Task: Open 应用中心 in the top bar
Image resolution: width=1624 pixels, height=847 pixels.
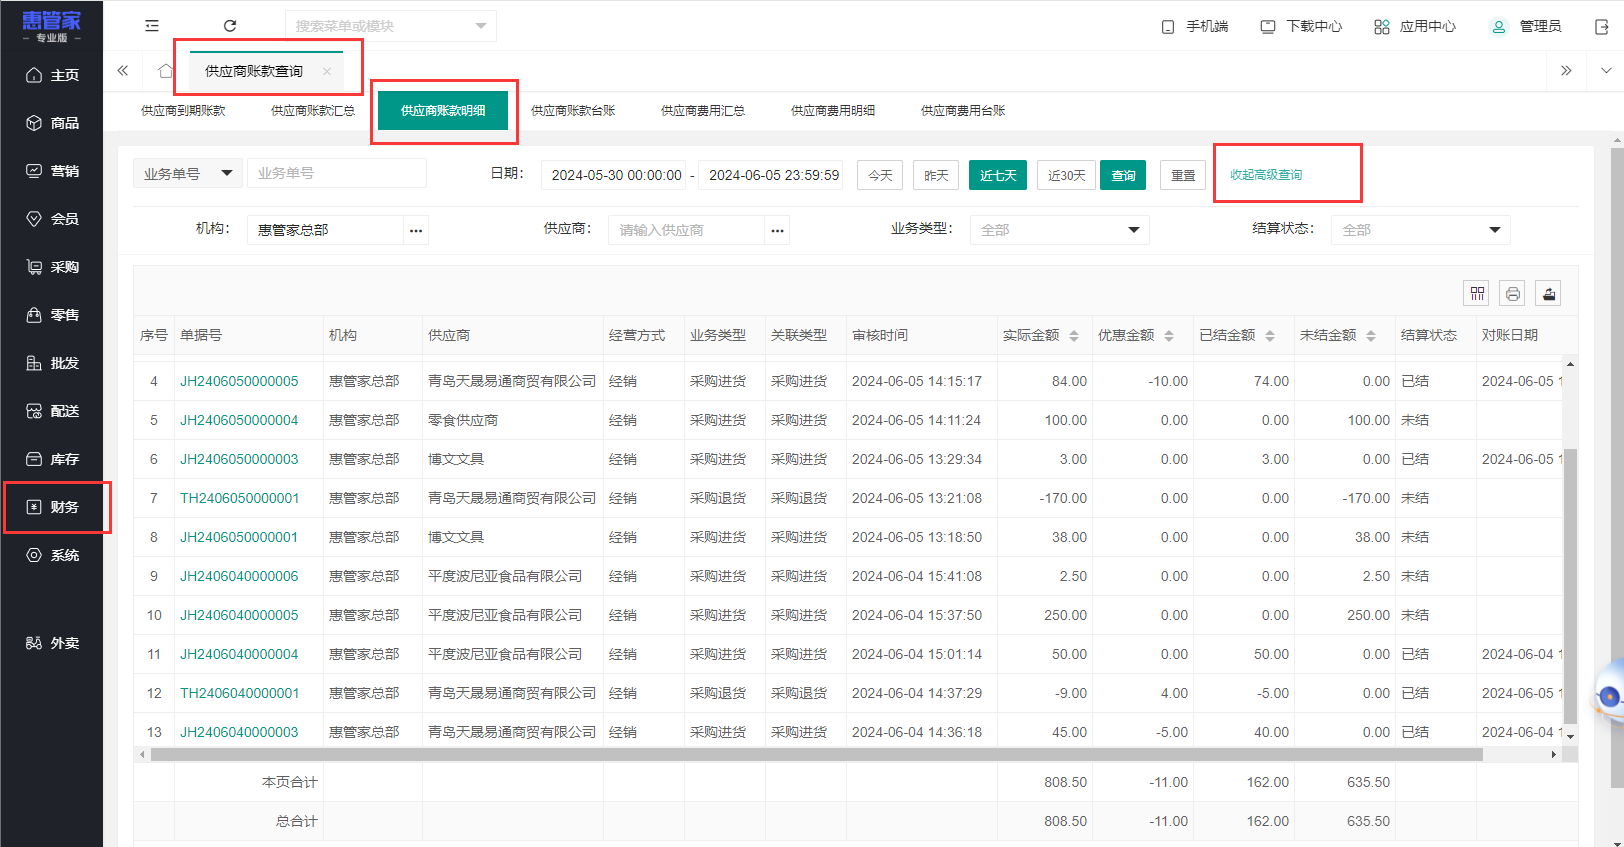Action: point(1415,26)
